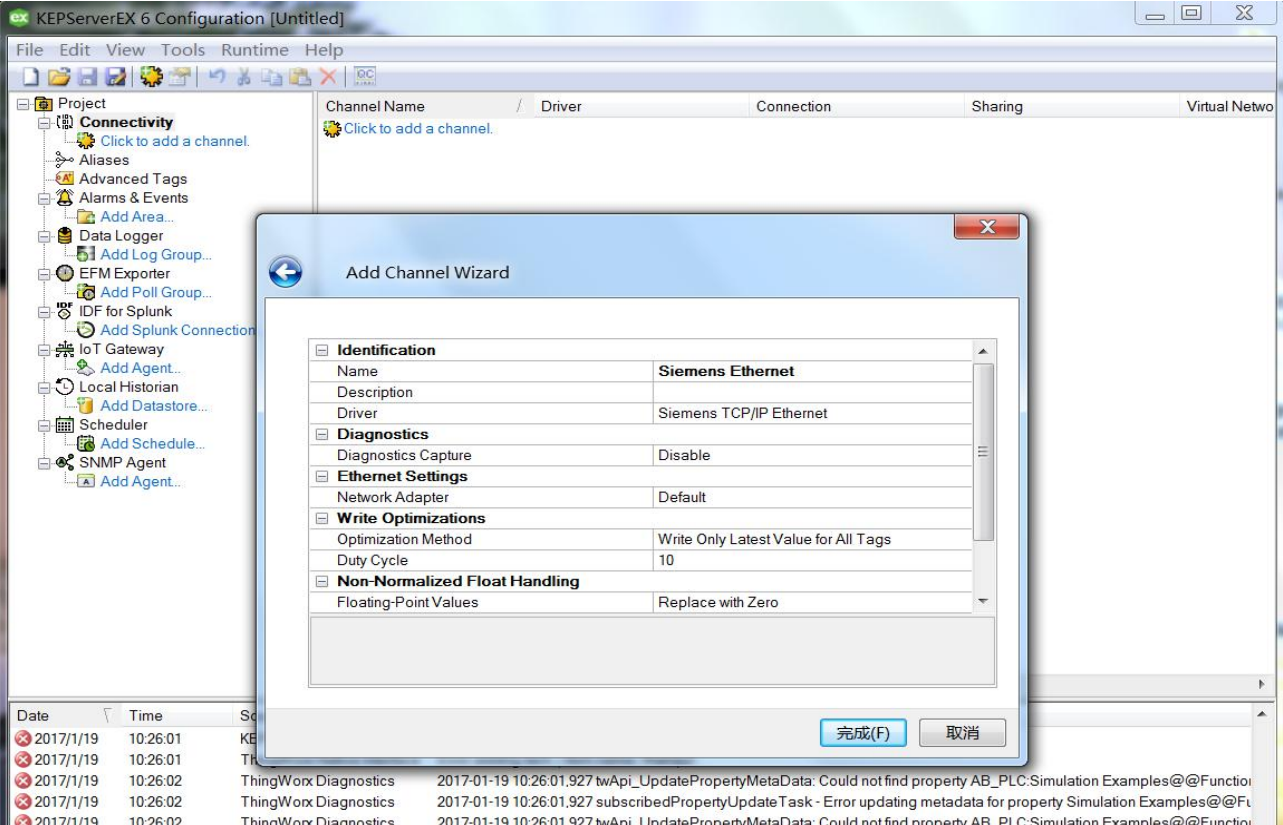Click the Undo arrow in the toolbar
1283x825 pixels.
click(216, 76)
